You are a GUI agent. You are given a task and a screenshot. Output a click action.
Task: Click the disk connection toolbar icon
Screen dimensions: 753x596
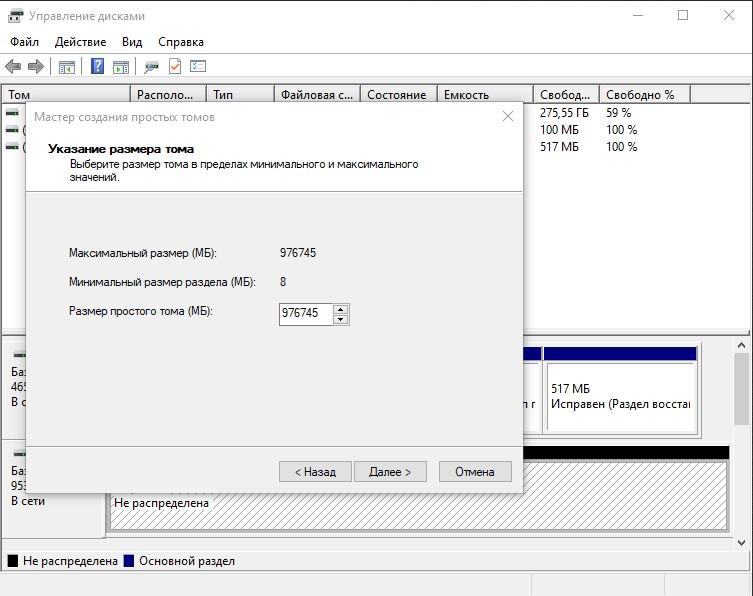pyautogui.click(x=151, y=67)
